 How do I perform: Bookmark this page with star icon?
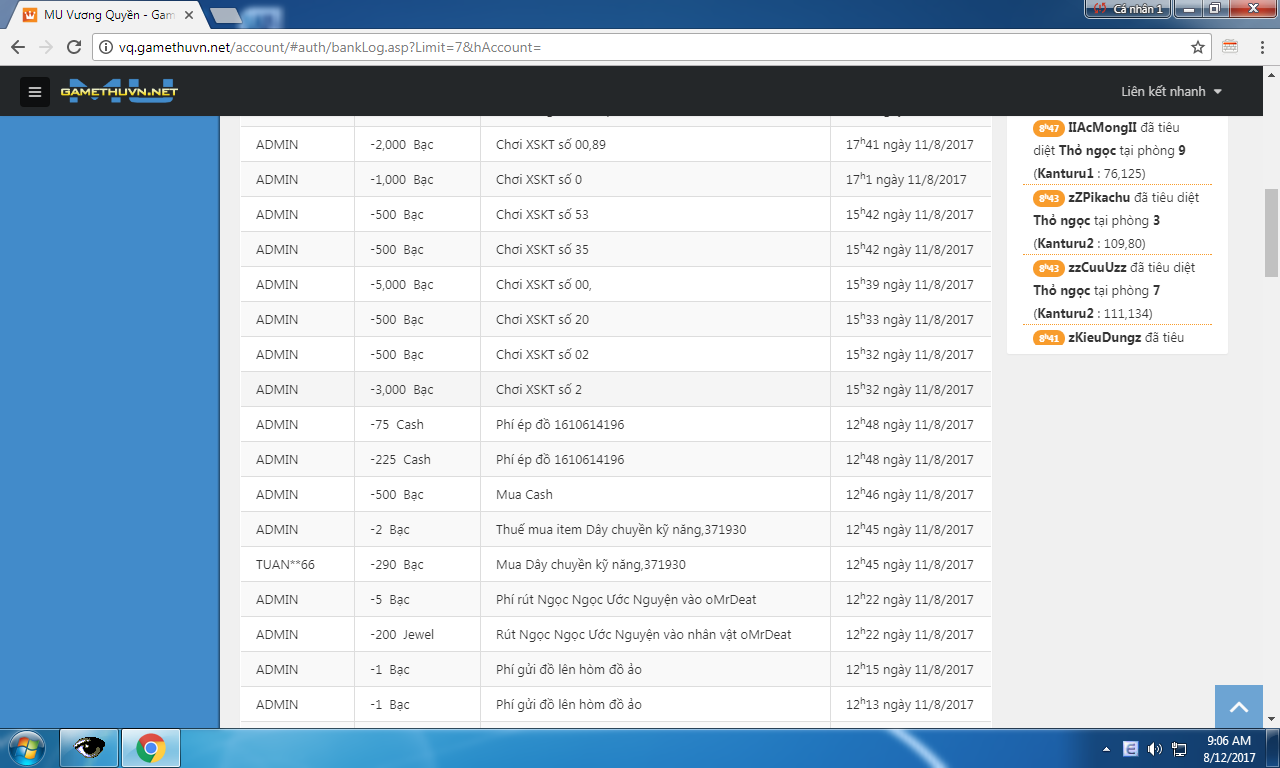(x=1197, y=47)
